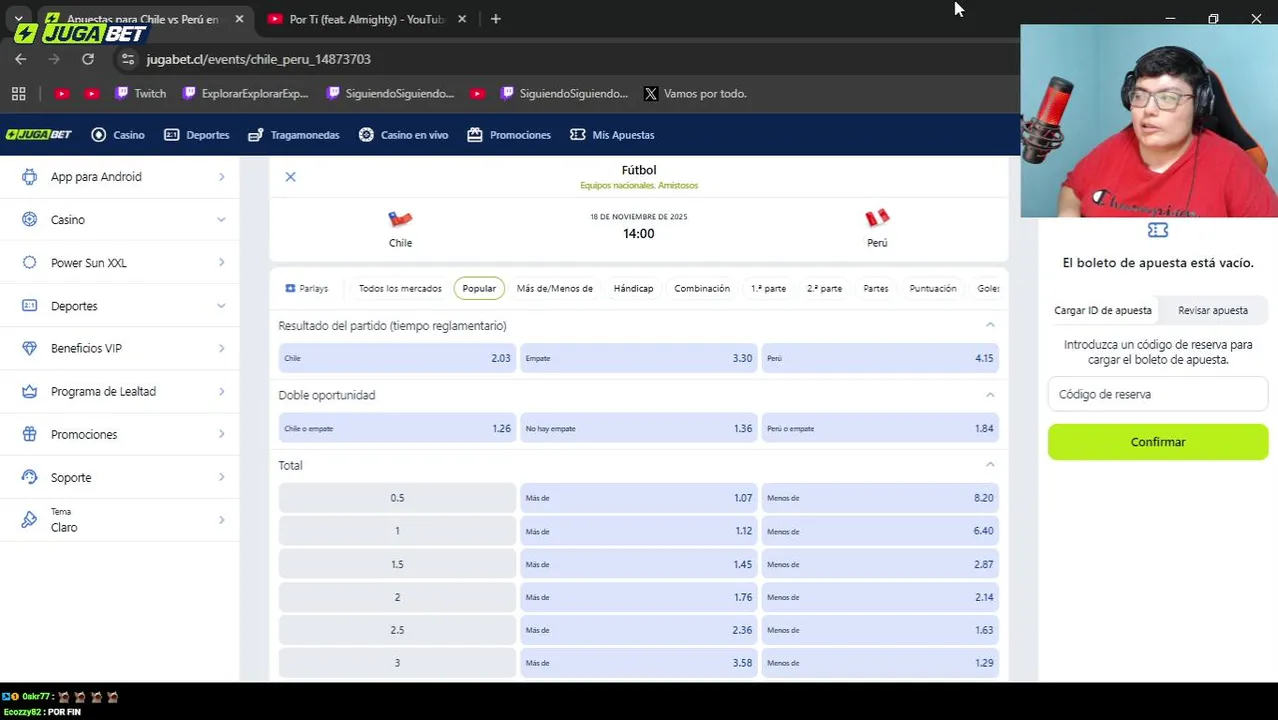1278x720 pixels.
Task: Open Casino in the top navigation
Action: (x=118, y=135)
